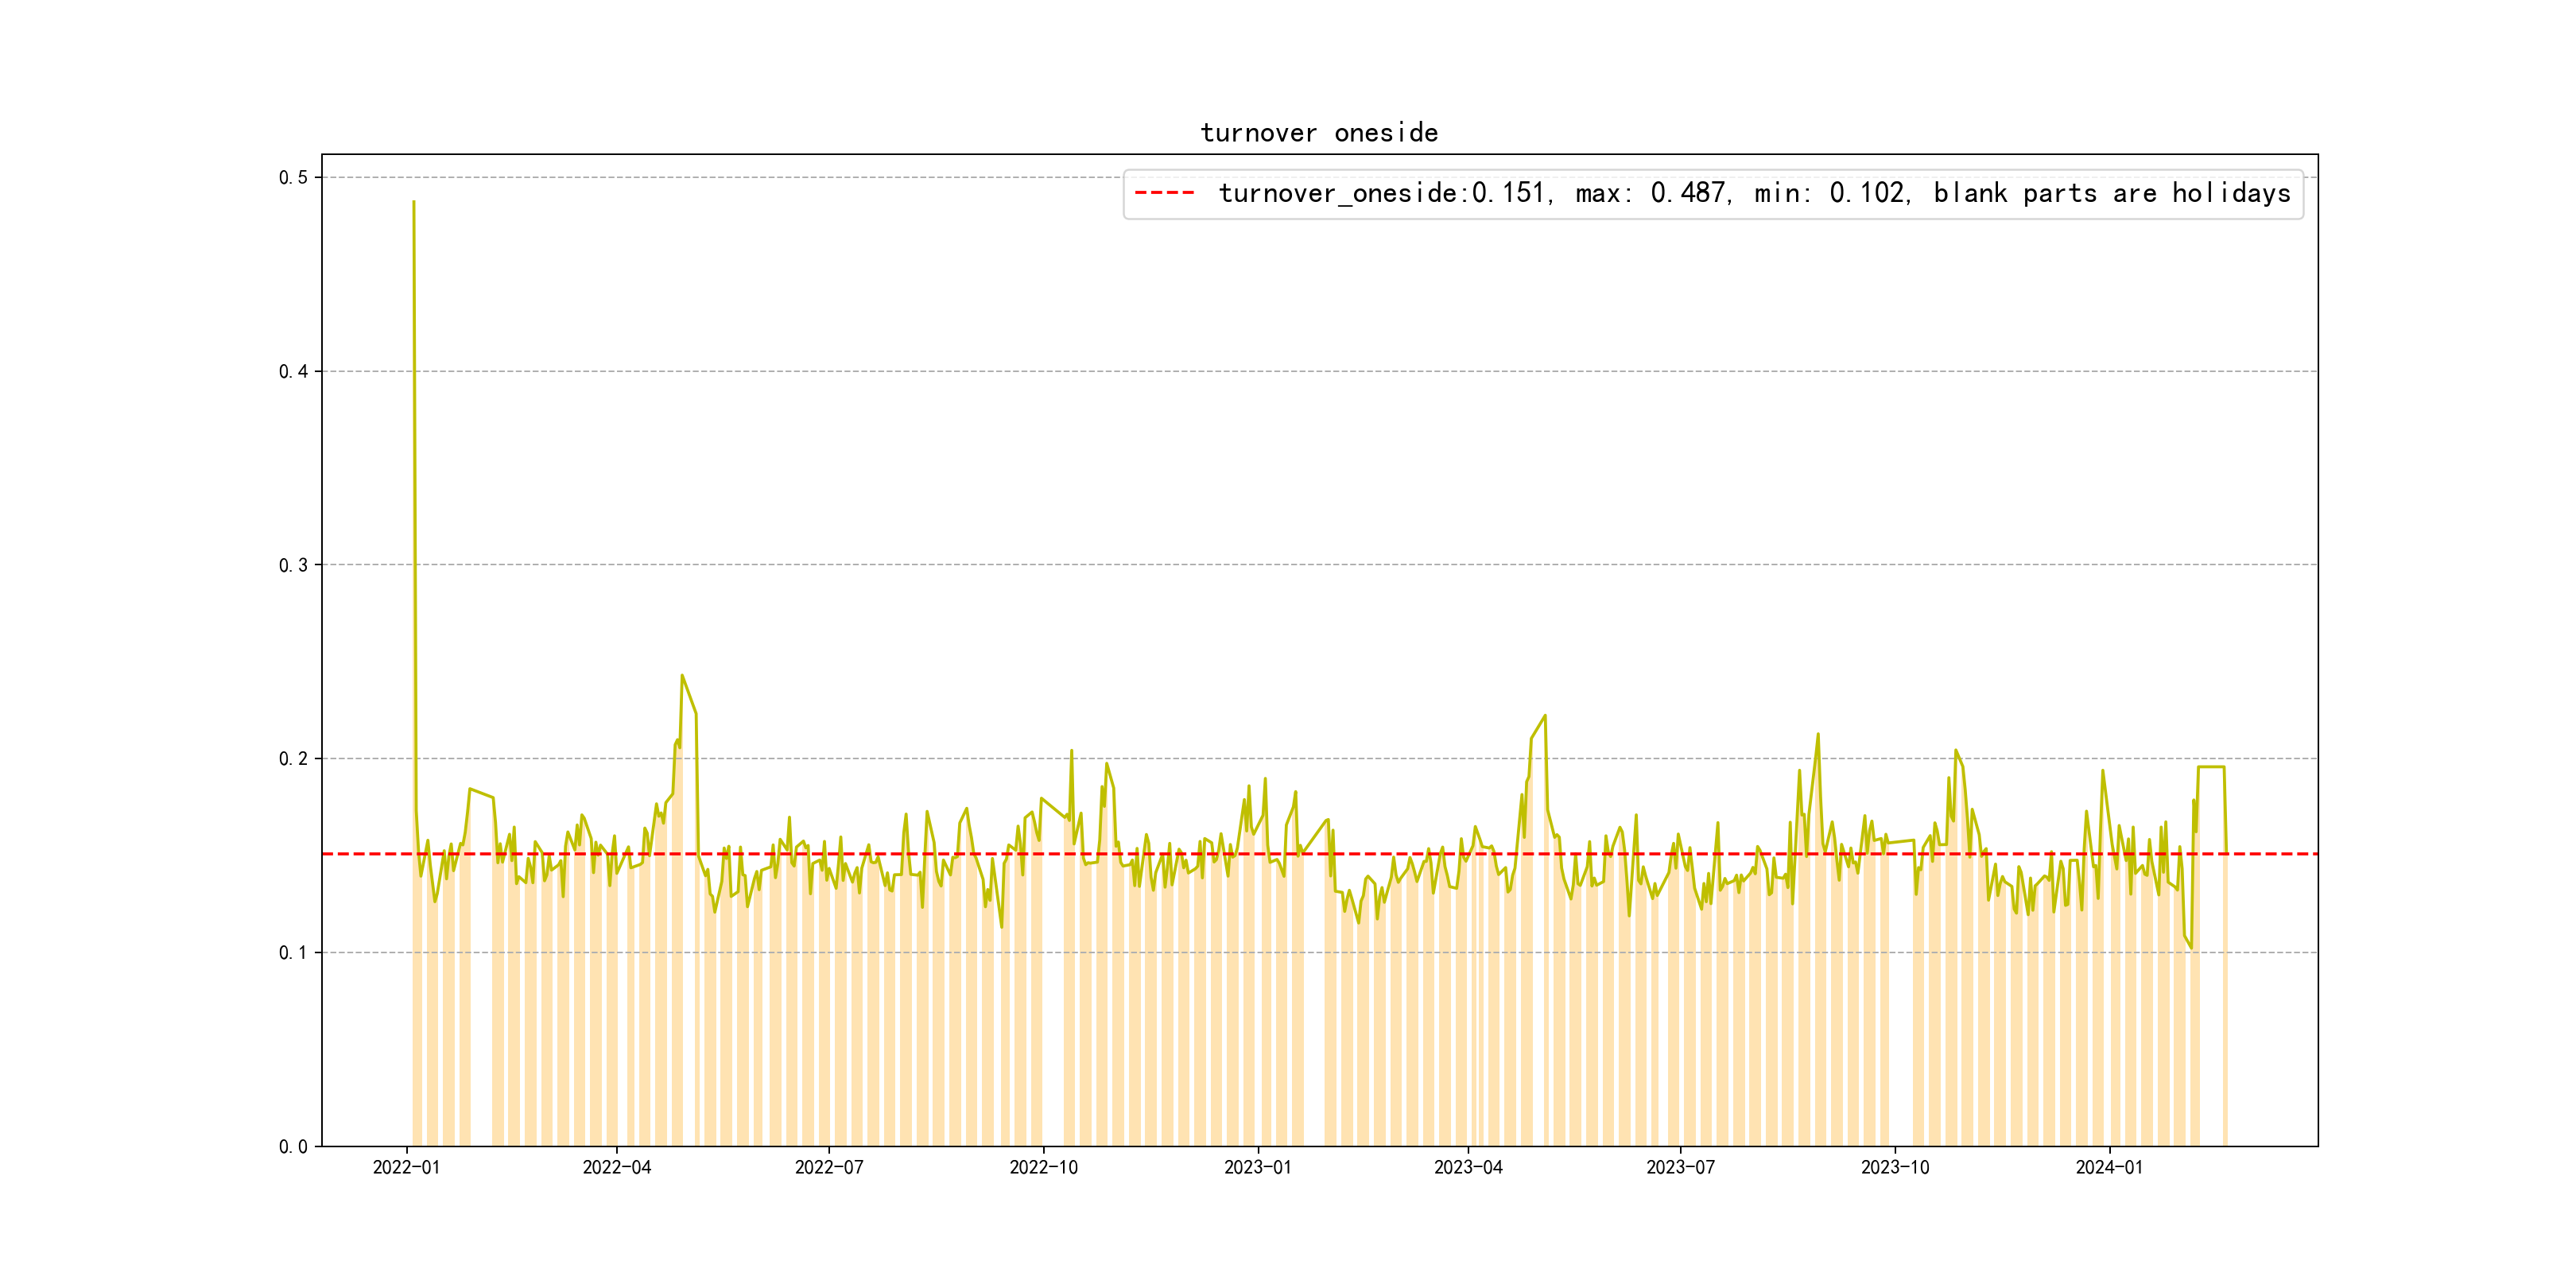Click the chart title 'turnover oneside'
The image size is (2576, 1288).
pyautogui.click(x=1319, y=133)
